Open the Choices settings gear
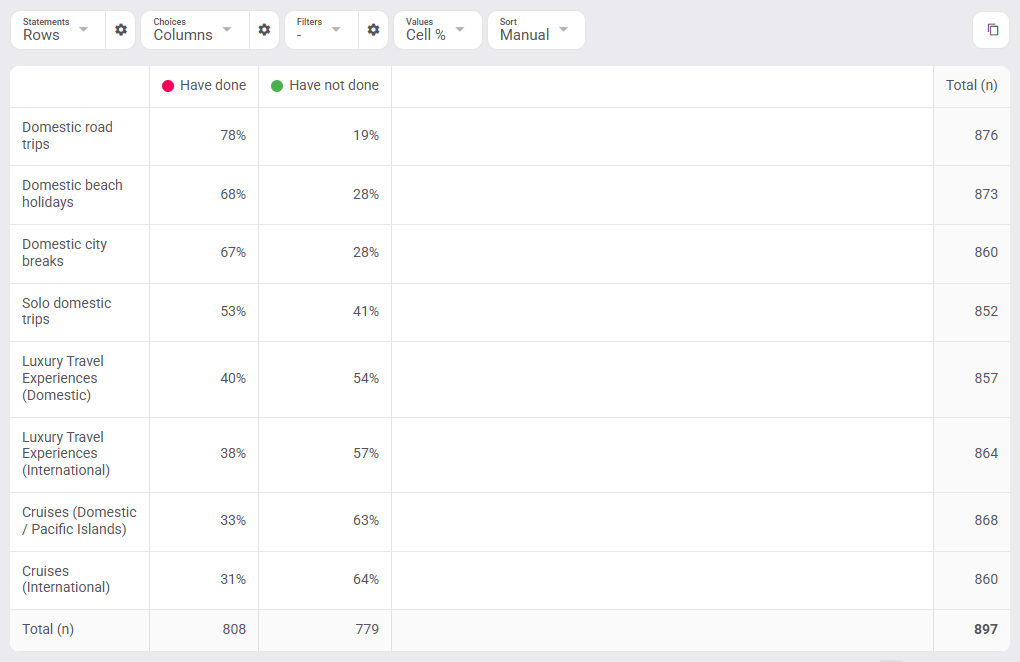This screenshot has width=1020, height=662. (264, 30)
